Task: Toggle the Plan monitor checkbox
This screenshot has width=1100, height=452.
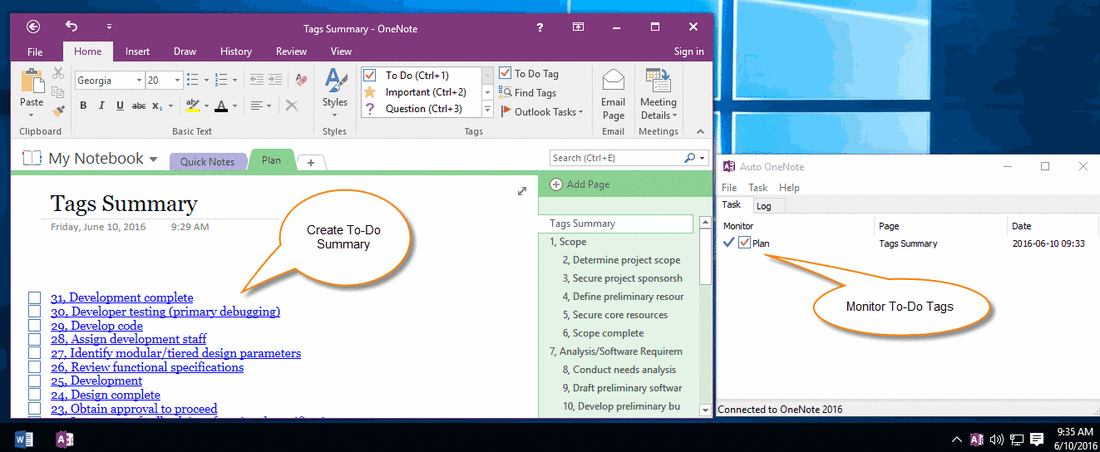Action: point(744,243)
